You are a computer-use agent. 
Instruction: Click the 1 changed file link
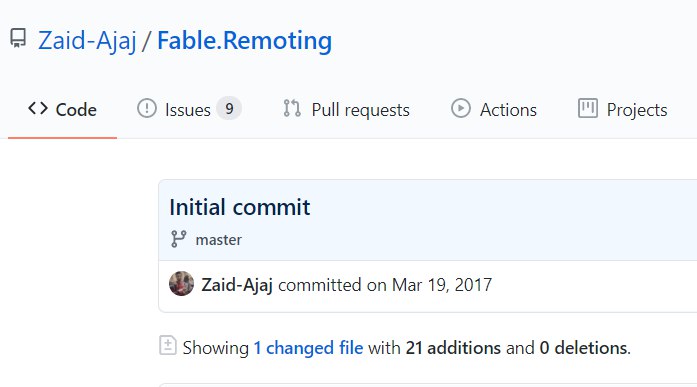coord(308,348)
